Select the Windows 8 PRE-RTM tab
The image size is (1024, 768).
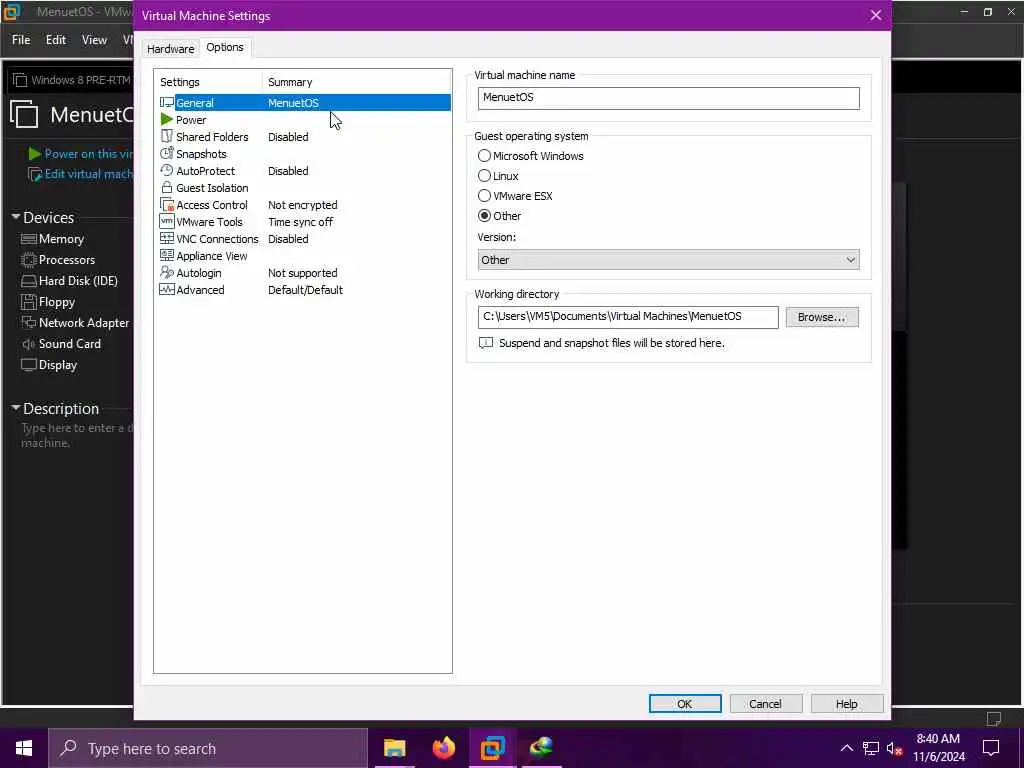coord(72,80)
